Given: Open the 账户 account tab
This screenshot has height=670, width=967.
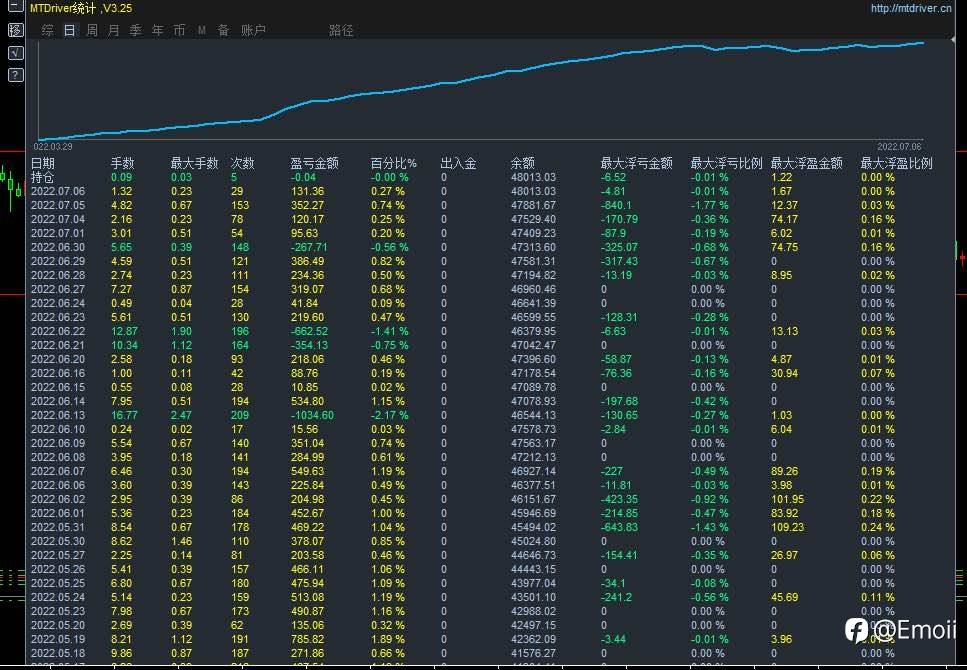Looking at the screenshot, I should [253, 30].
